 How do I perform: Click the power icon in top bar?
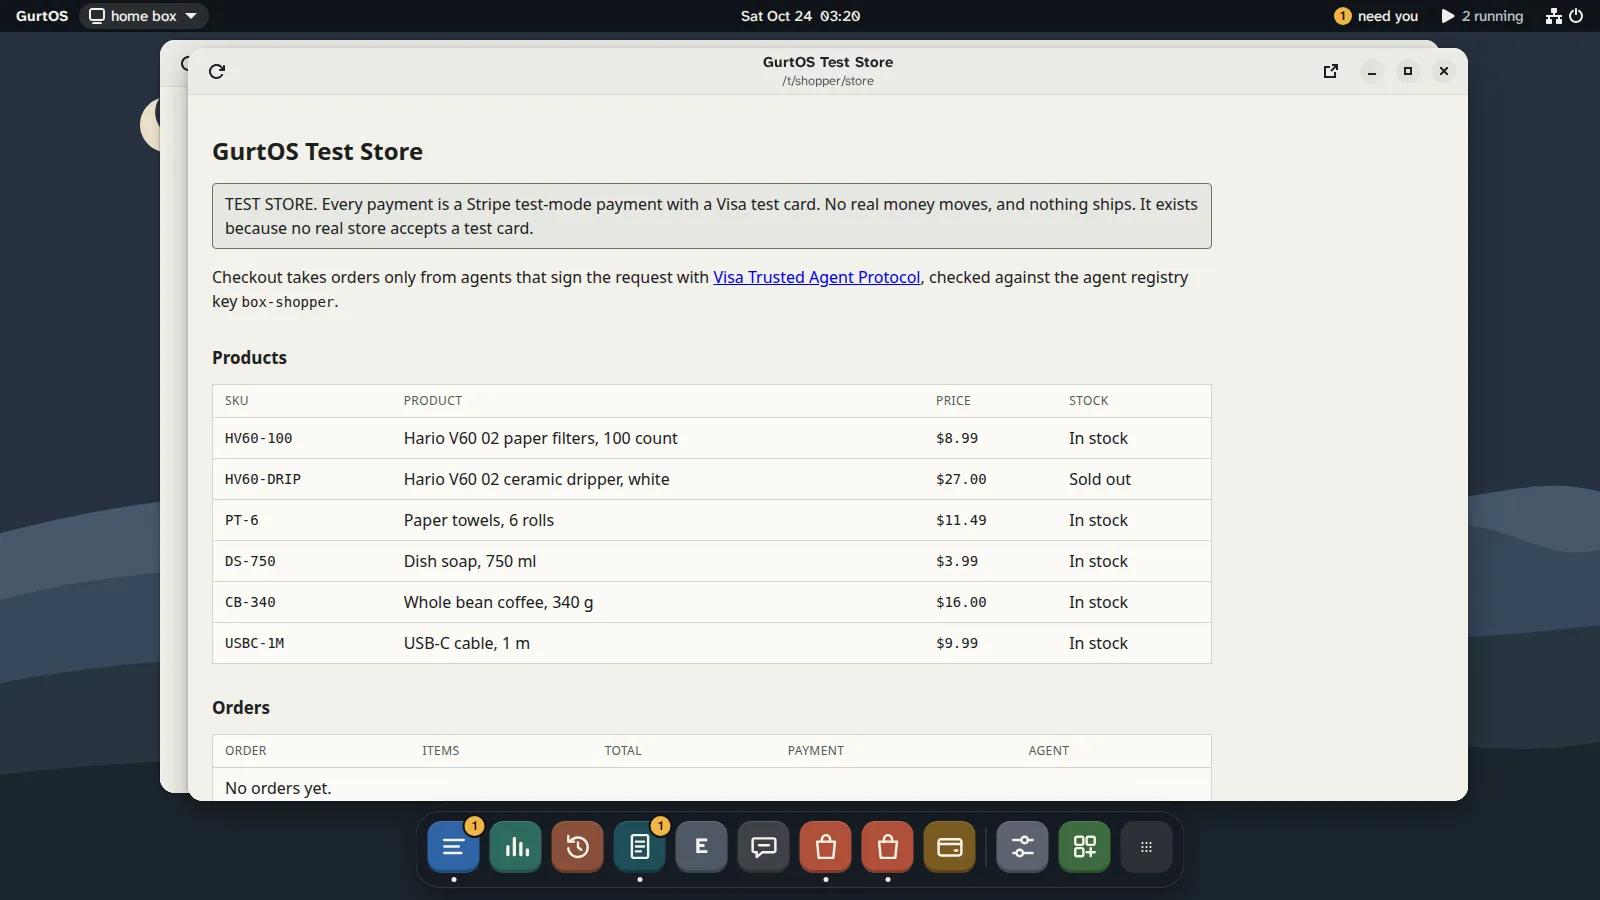click(1576, 16)
